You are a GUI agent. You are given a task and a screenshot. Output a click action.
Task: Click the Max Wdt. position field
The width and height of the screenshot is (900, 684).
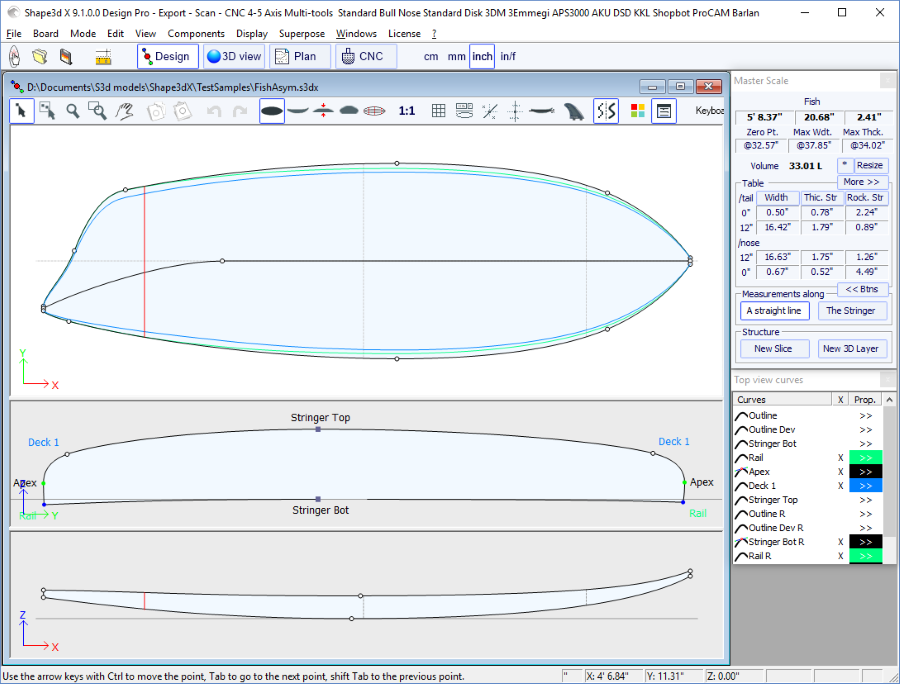coord(812,145)
